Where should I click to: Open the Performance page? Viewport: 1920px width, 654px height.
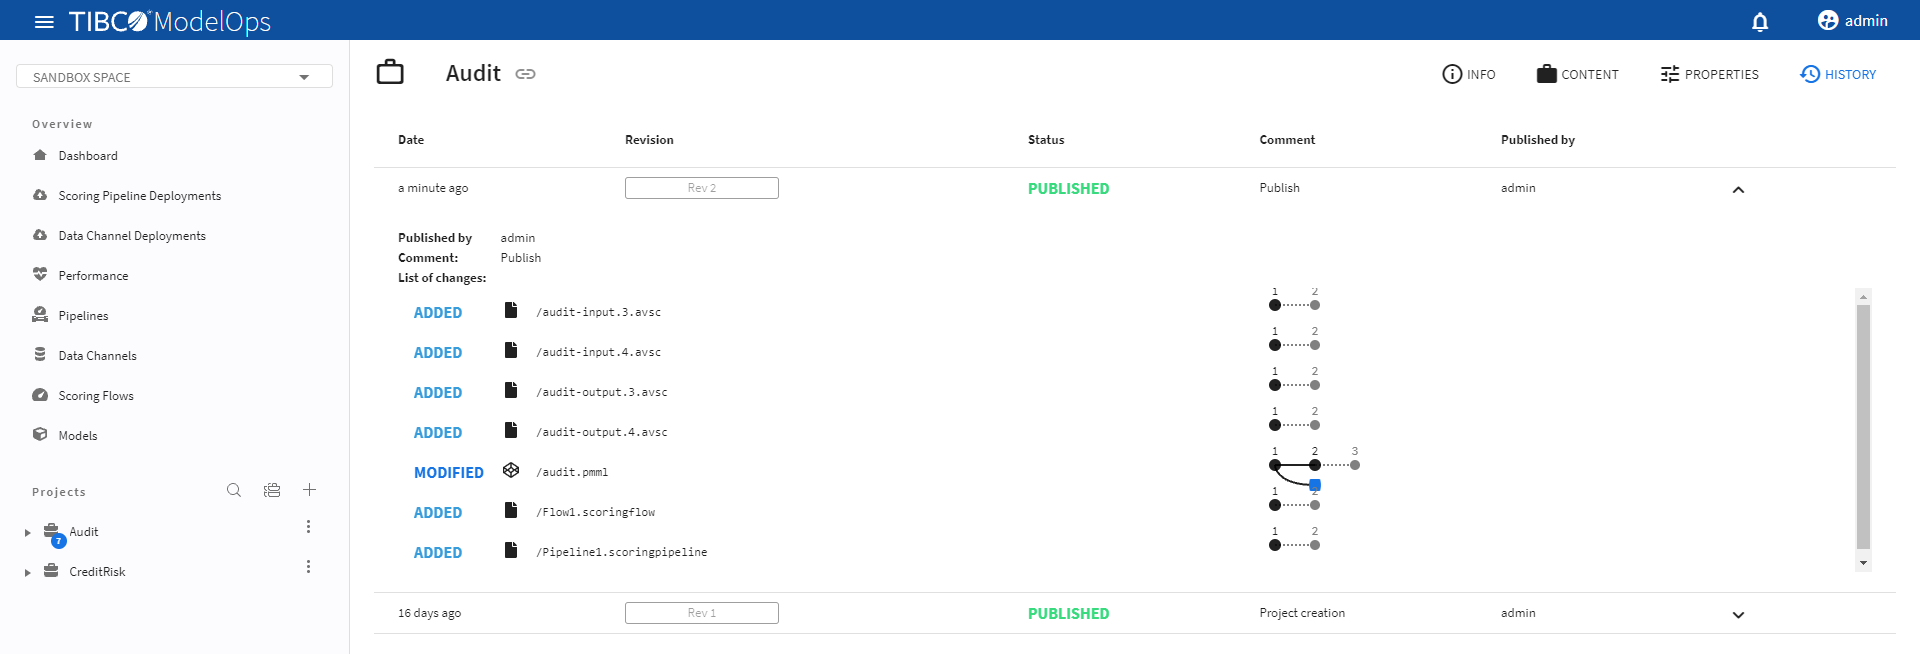[x=93, y=276]
